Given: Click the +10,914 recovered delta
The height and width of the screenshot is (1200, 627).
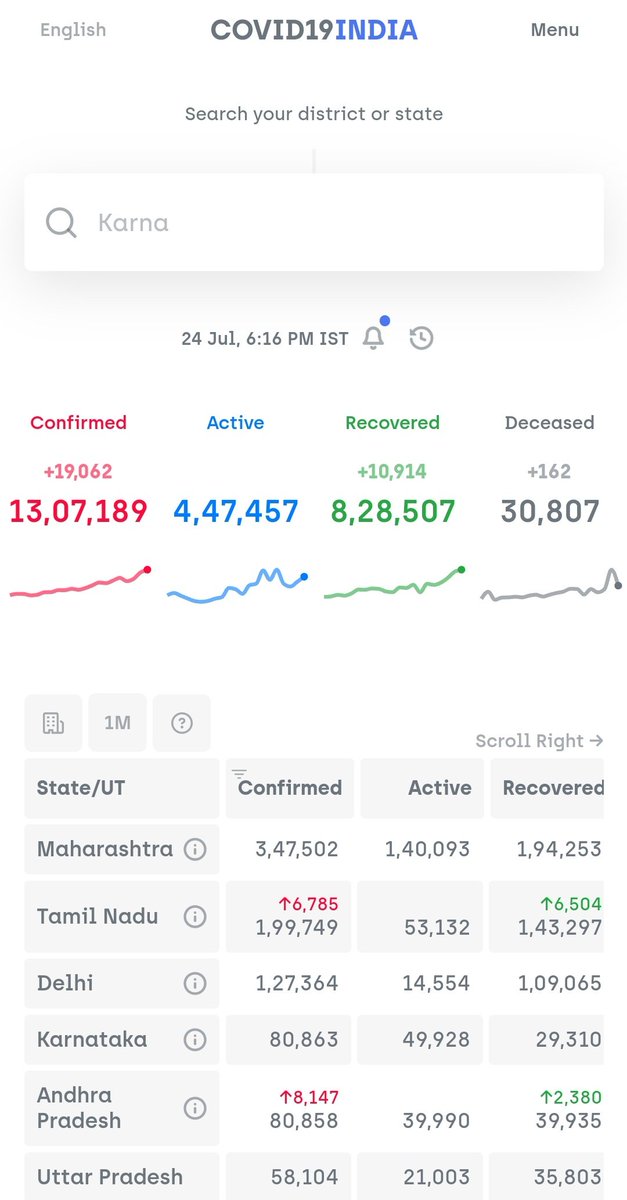Looking at the screenshot, I should pyautogui.click(x=392, y=471).
